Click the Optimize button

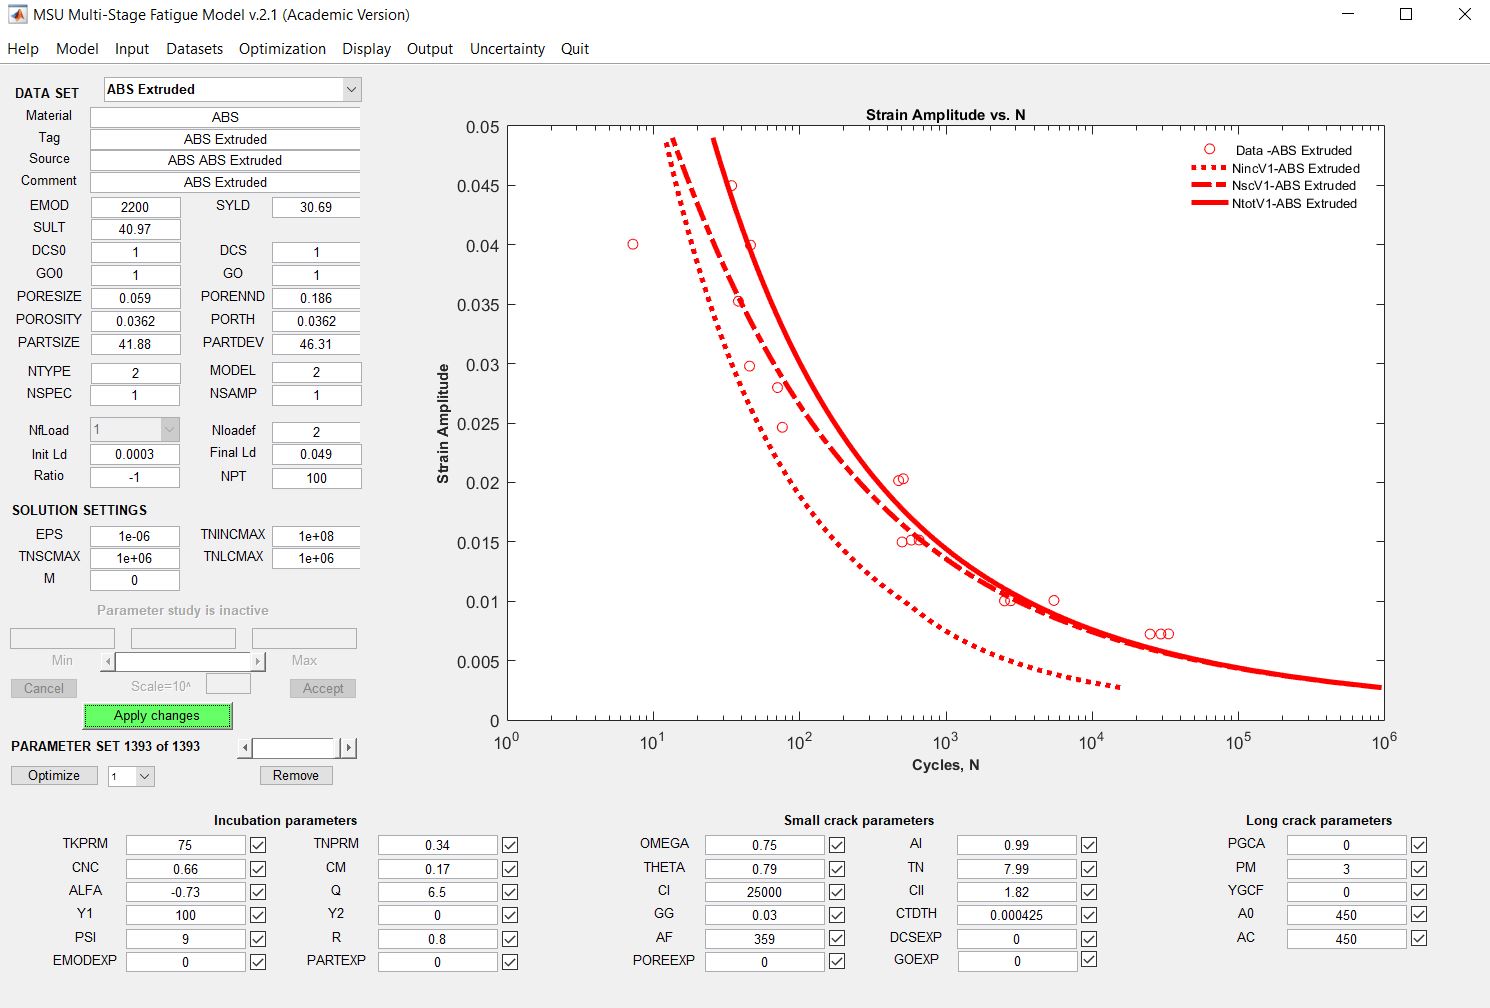54,776
